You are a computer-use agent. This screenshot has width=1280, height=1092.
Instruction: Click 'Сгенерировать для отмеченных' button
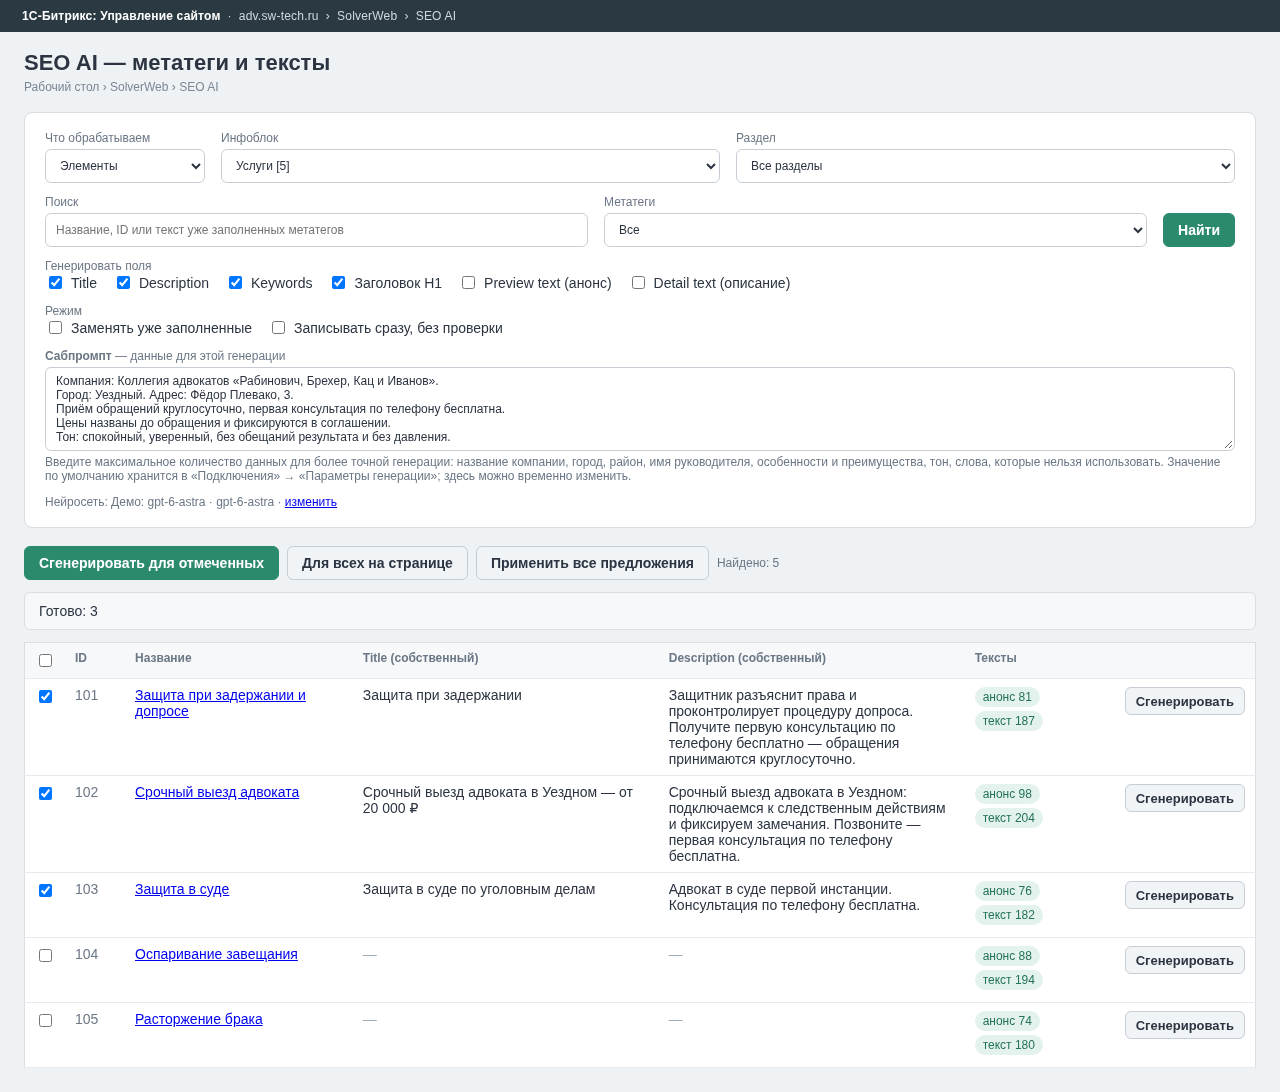(x=151, y=563)
